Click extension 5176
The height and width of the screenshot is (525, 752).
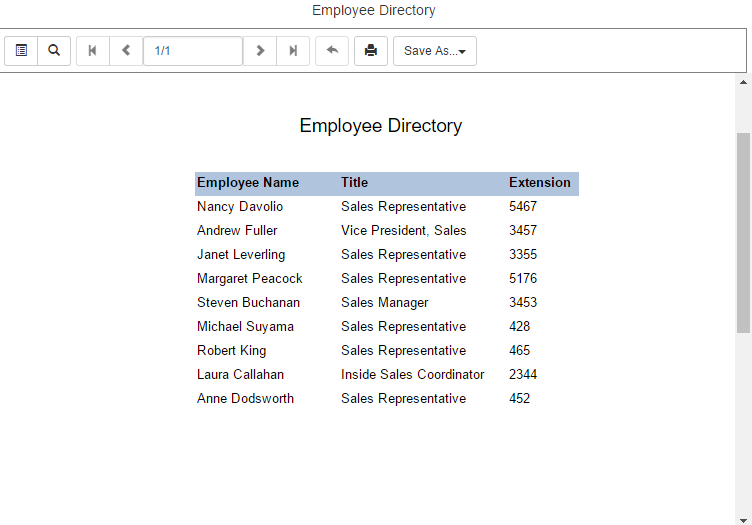point(523,279)
